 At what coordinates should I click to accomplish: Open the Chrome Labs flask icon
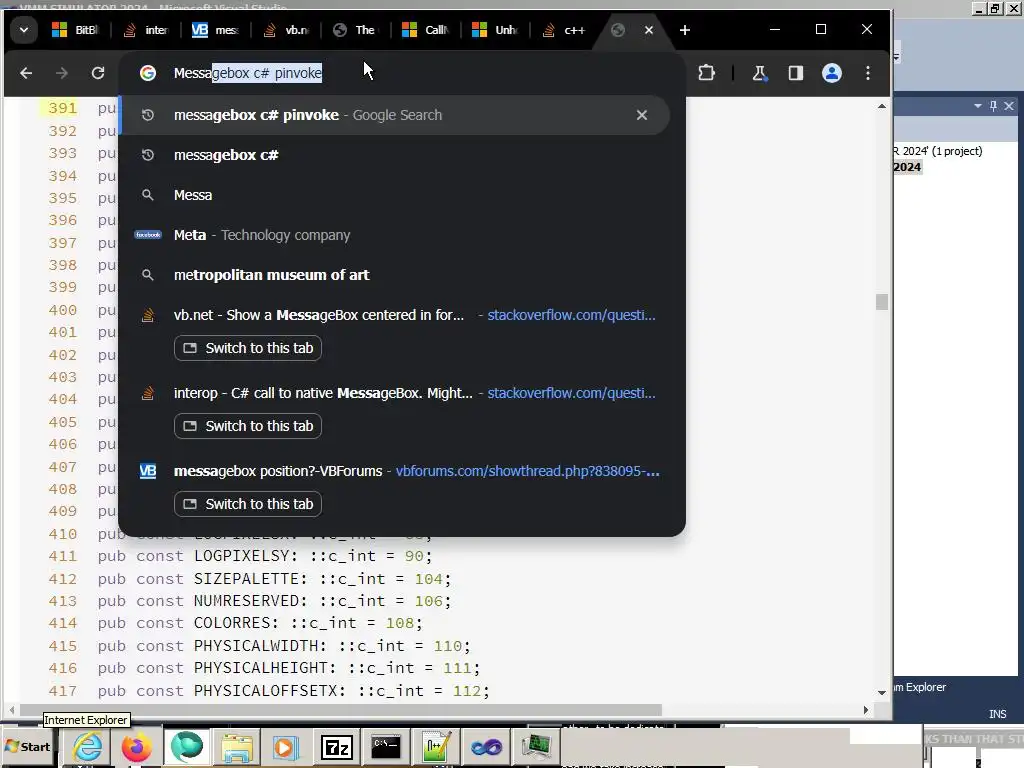click(x=759, y=73)
